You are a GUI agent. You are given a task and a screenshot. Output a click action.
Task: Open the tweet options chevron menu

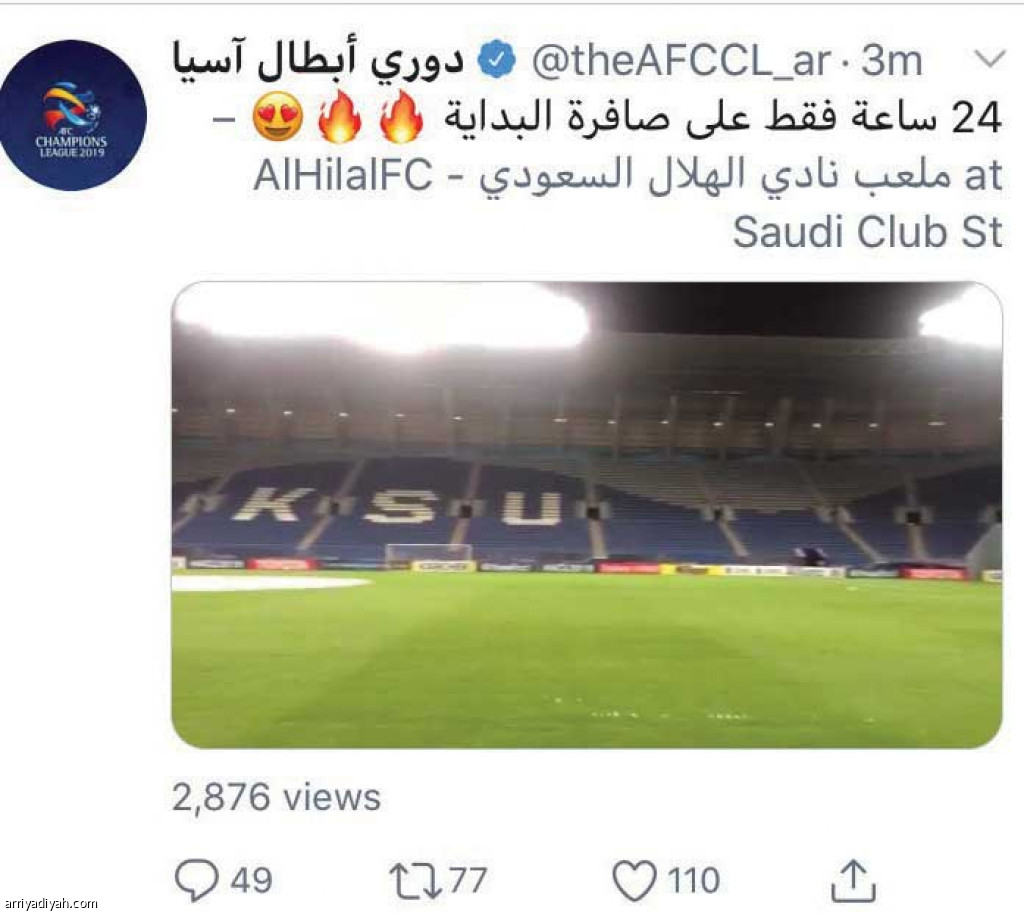990,59
